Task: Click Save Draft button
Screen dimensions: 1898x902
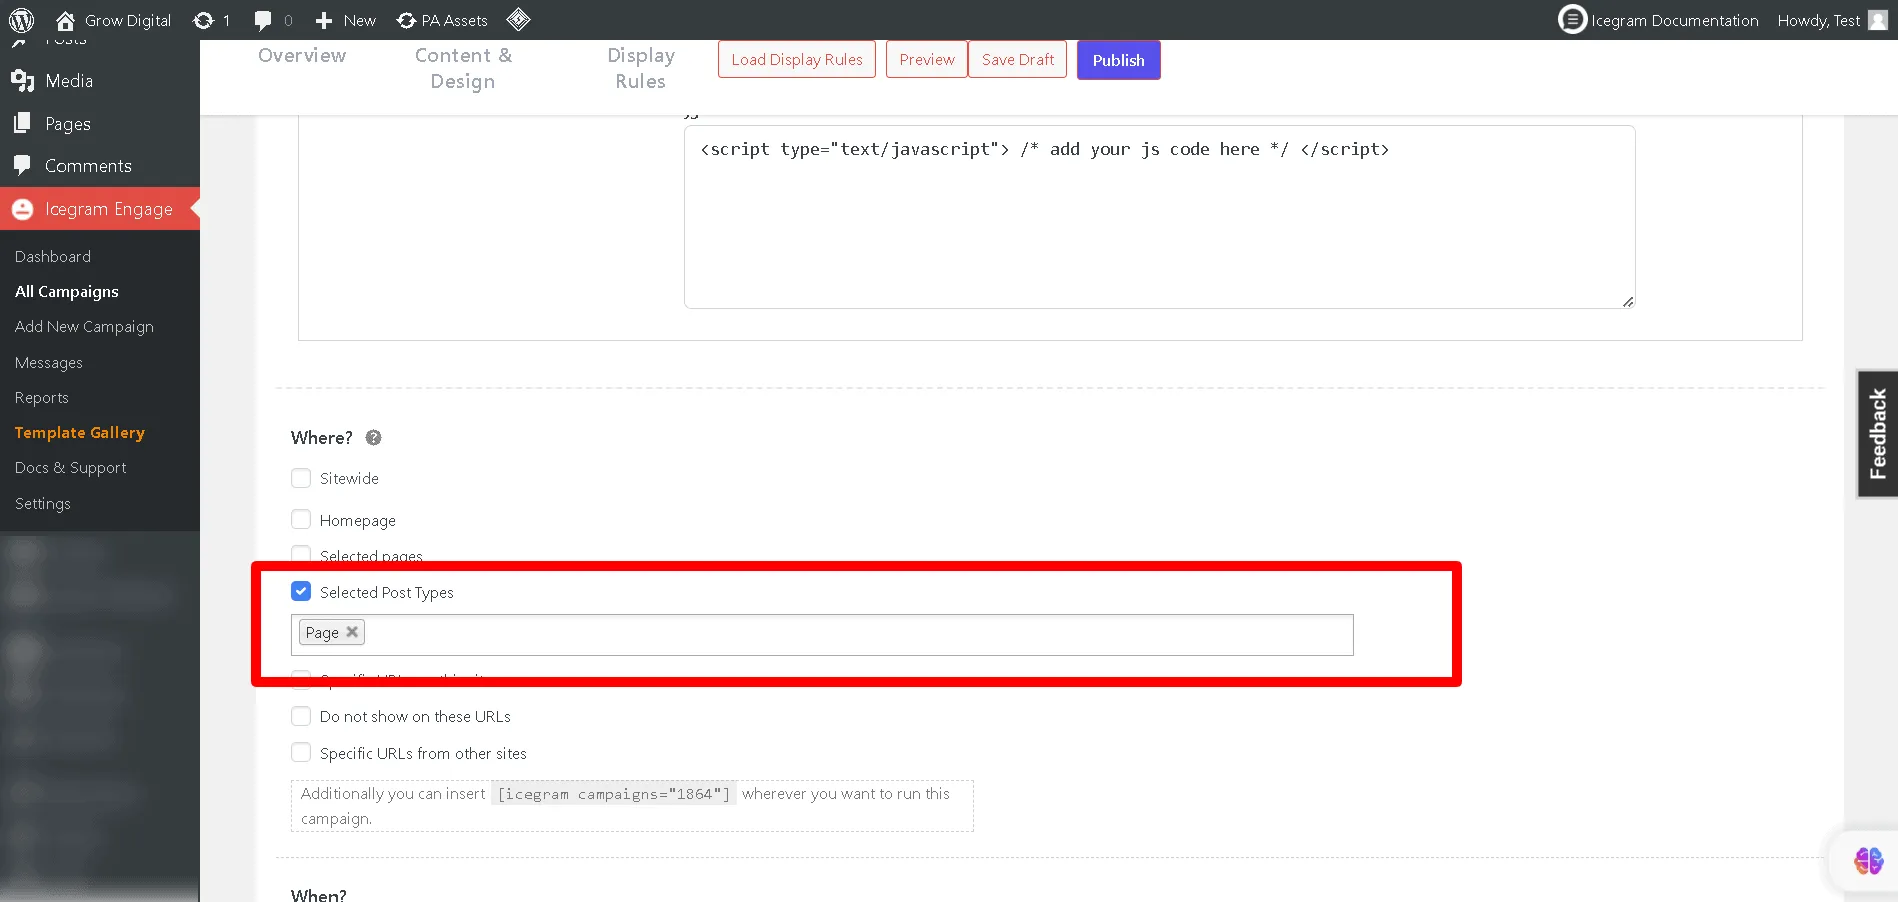Action: (x=1018, y=60)
